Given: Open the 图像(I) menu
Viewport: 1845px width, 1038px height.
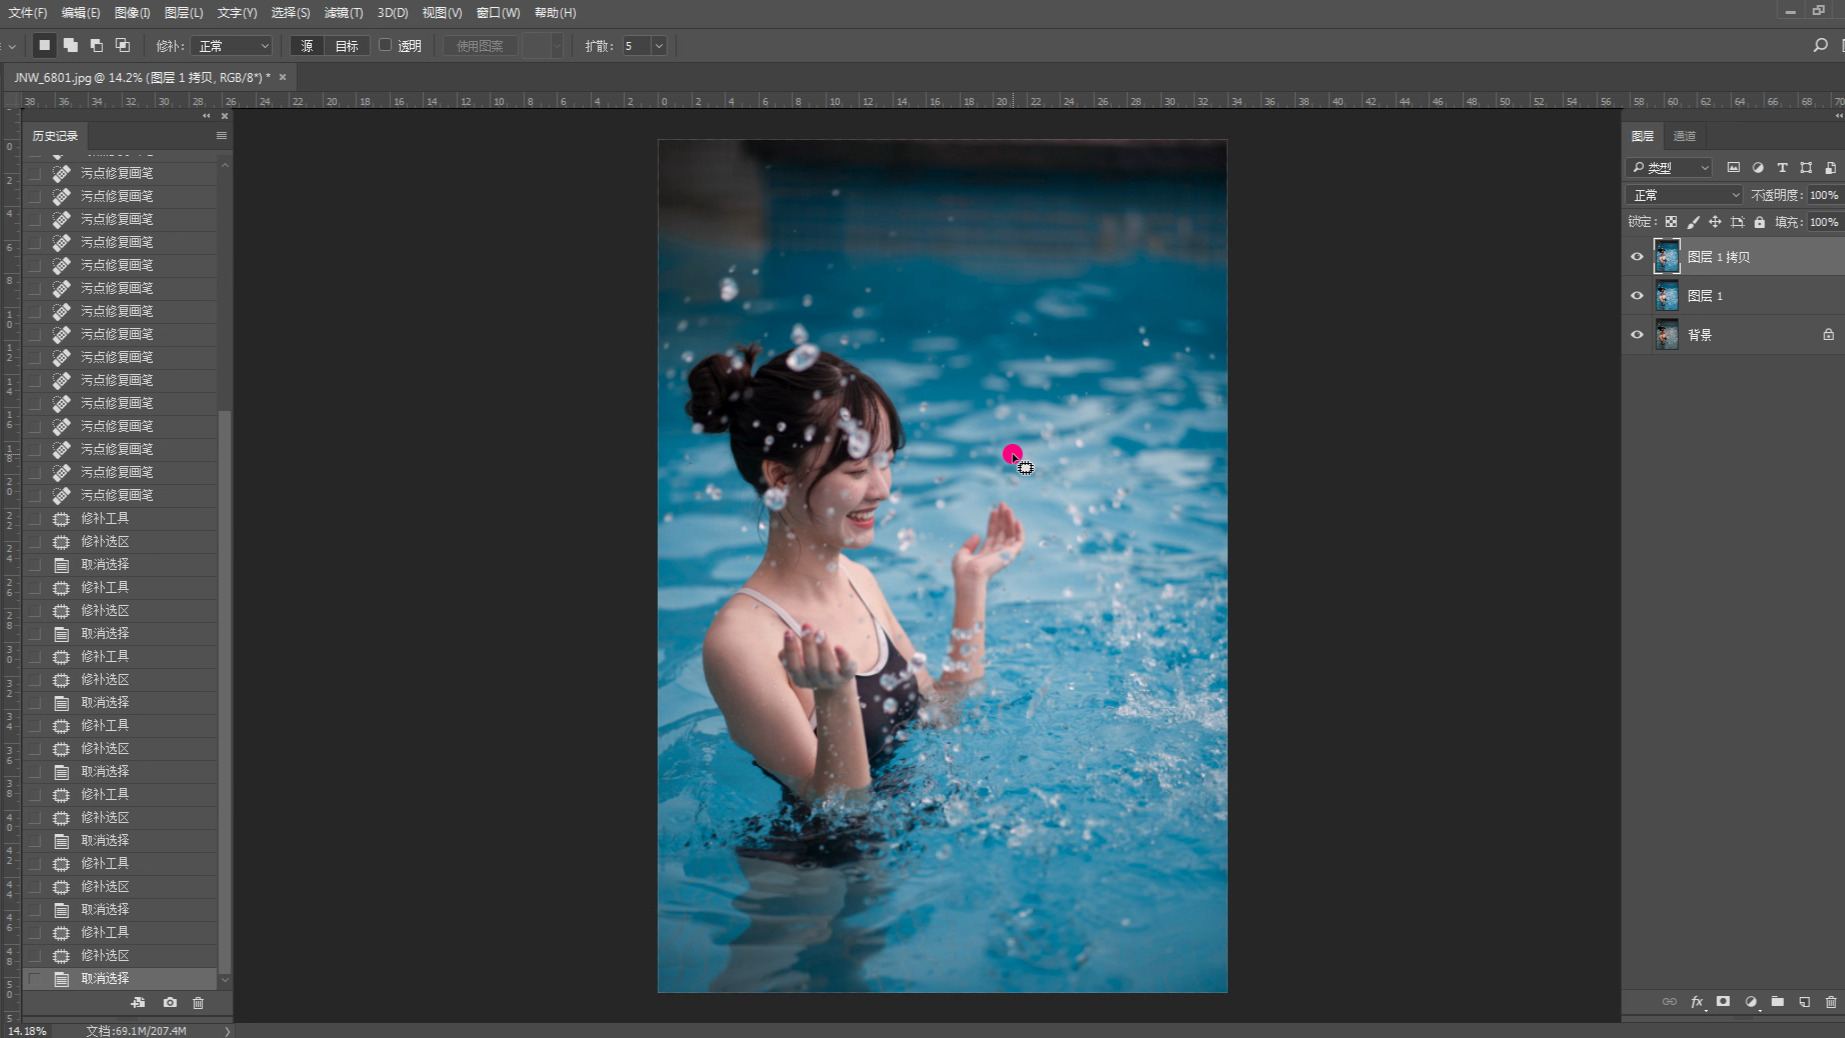Looking at the screenshot, I should pyautogui.click(x=132, y=13).
